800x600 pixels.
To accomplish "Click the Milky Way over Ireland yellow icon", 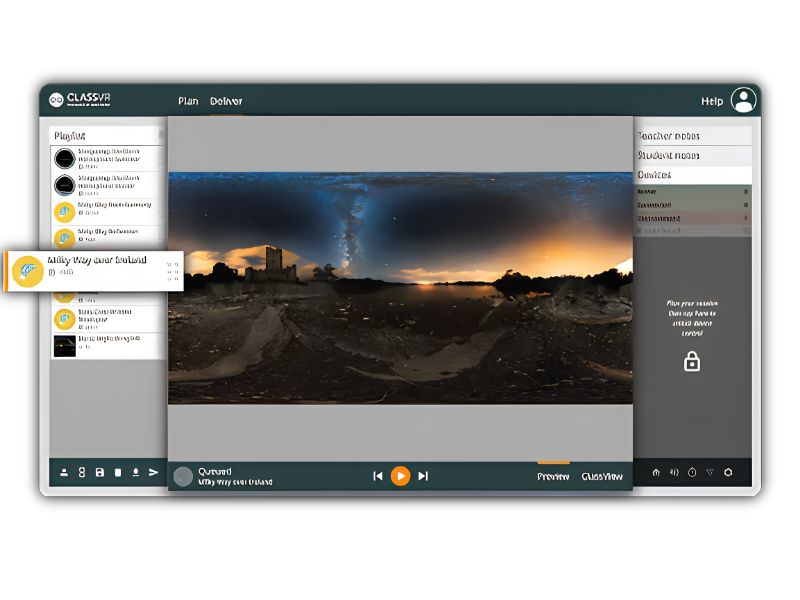I will pos(28,271).
